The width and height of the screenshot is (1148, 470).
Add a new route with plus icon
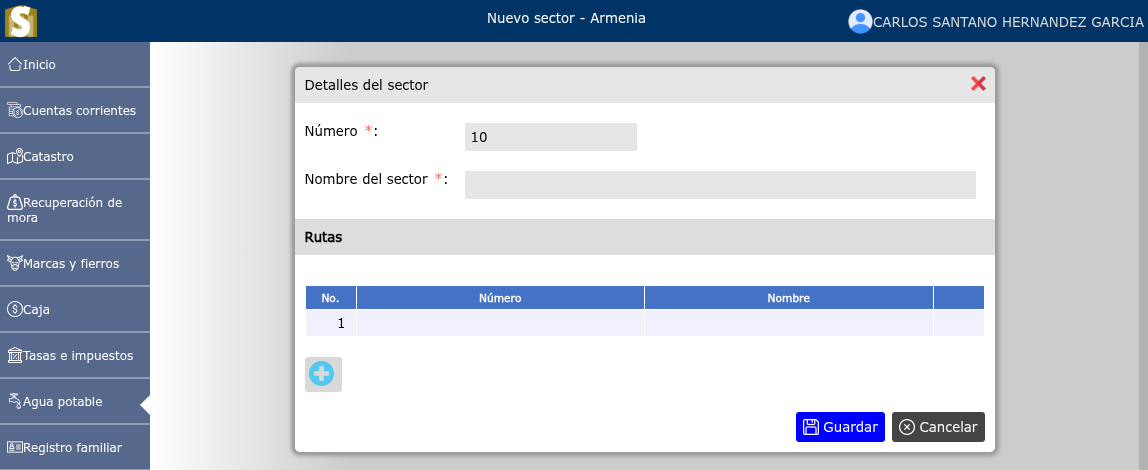[323, 374]
